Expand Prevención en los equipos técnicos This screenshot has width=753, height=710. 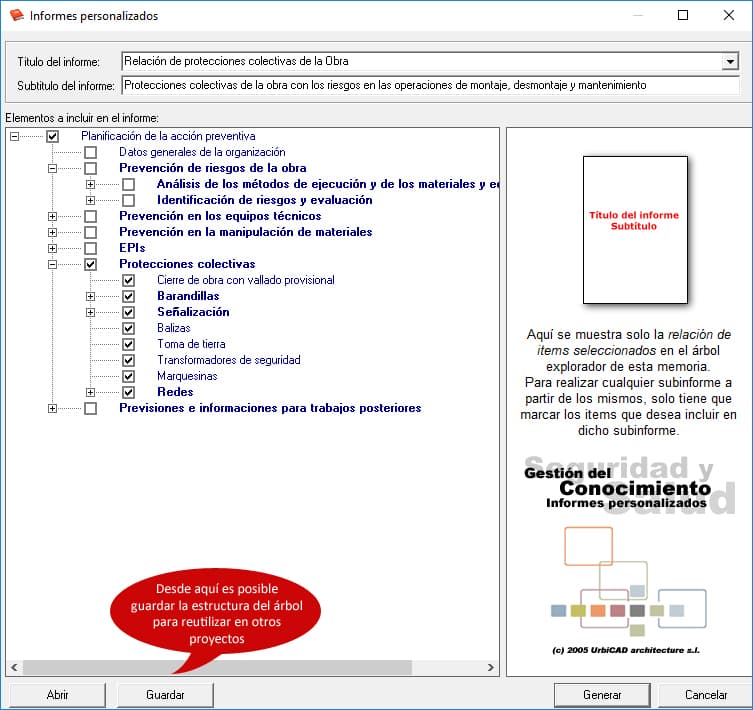(x=52, y=217)
